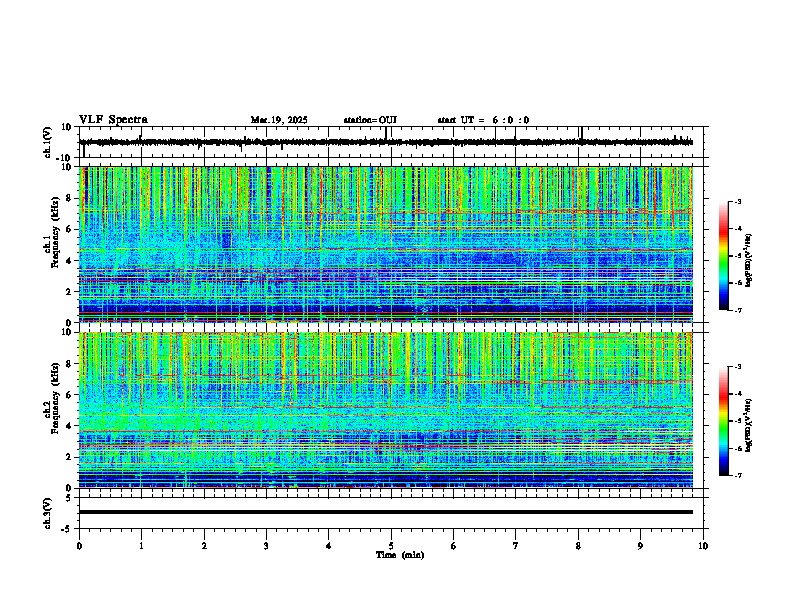
Task: Click the time axis tick label "9"
Action: 640,546
